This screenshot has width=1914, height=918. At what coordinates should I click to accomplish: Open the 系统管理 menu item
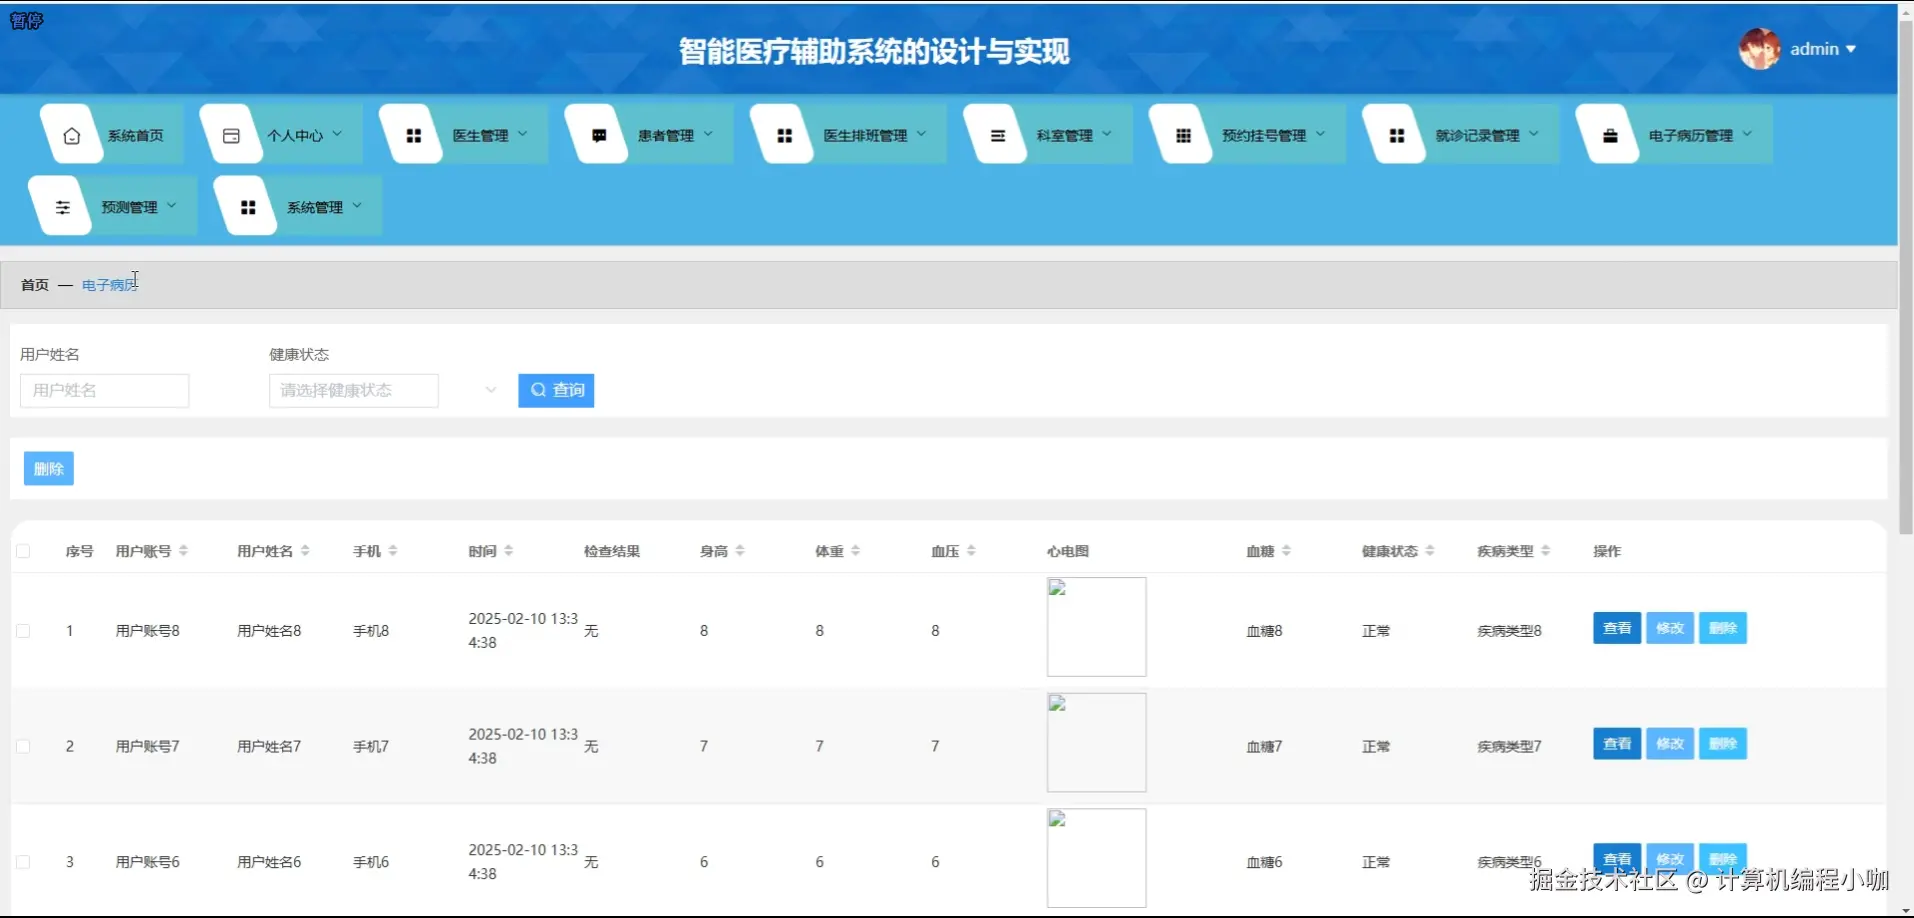point(314,206)
